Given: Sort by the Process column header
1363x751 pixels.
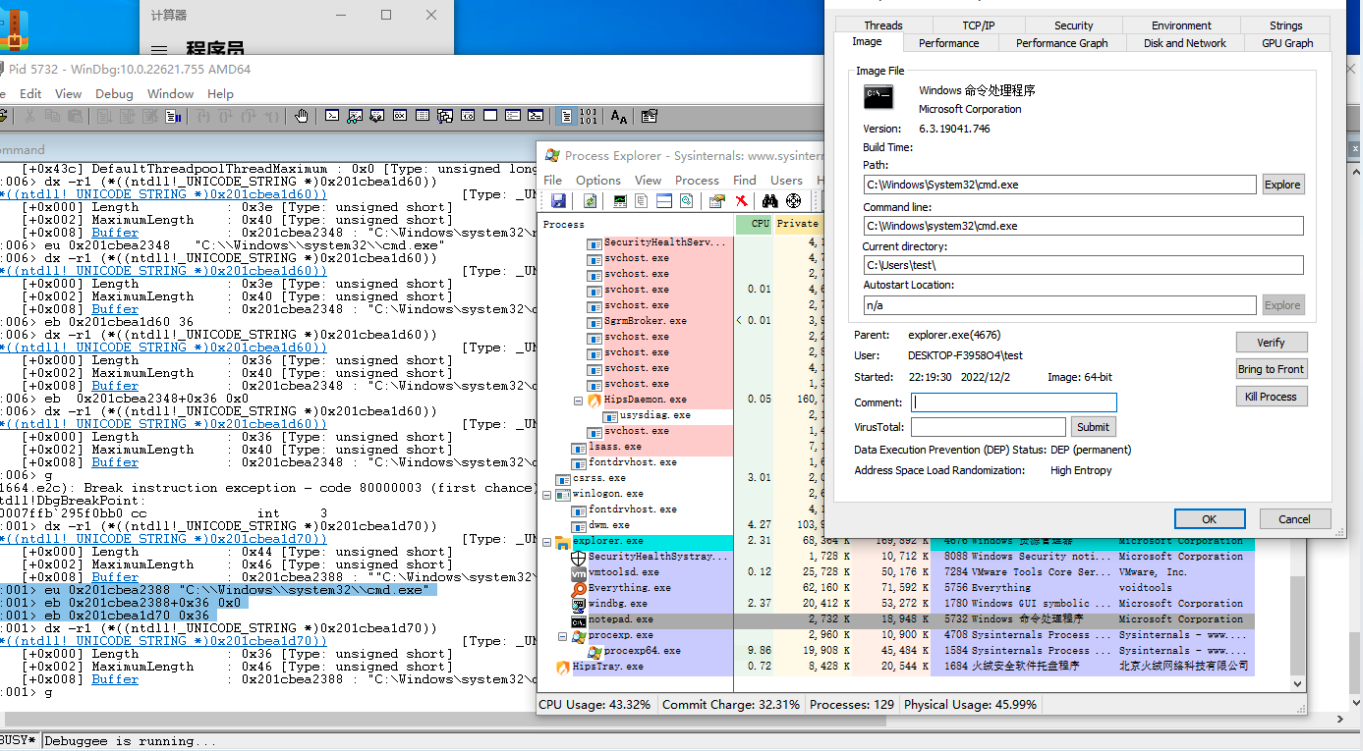Looking at the screenshot, I should tap(636, 223).
